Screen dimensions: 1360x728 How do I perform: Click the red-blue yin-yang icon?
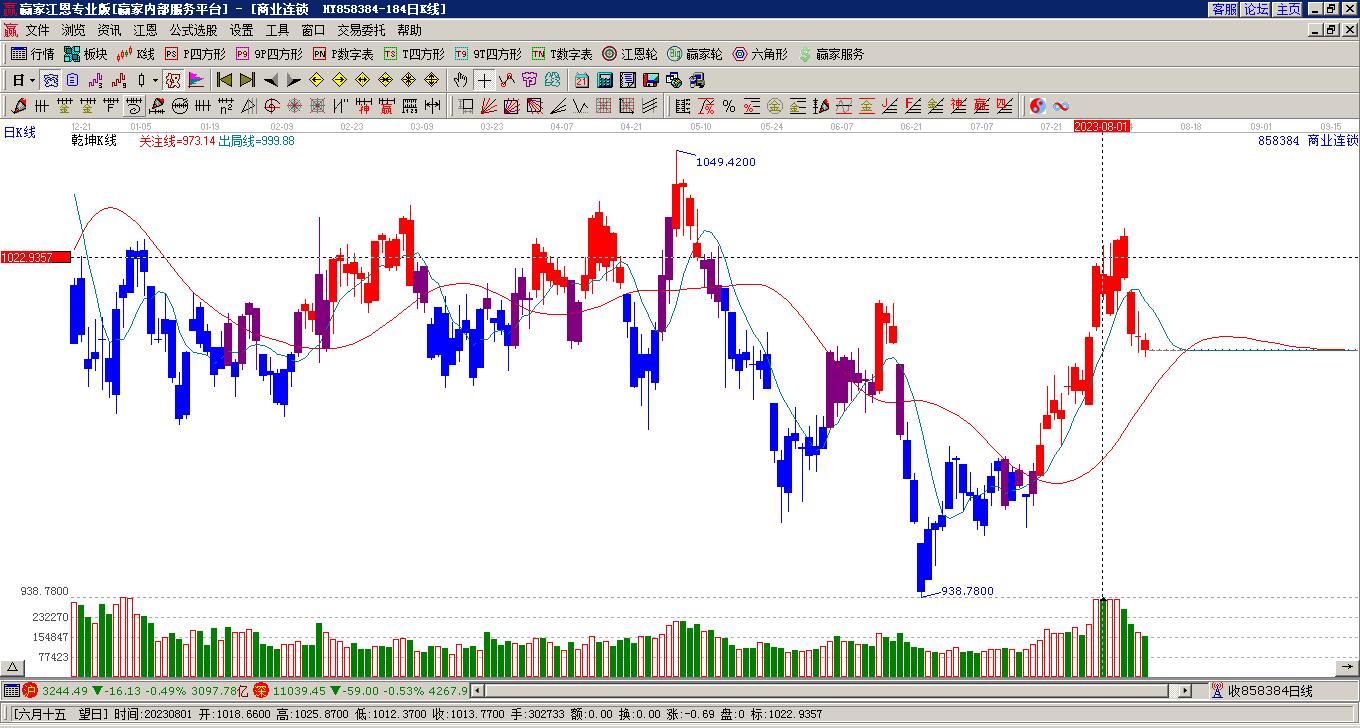click(1038, 106)
